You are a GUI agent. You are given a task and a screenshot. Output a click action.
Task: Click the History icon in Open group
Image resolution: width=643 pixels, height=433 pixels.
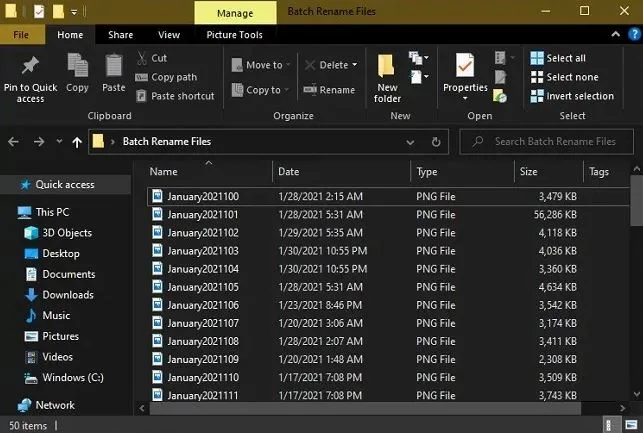(500, 96)
